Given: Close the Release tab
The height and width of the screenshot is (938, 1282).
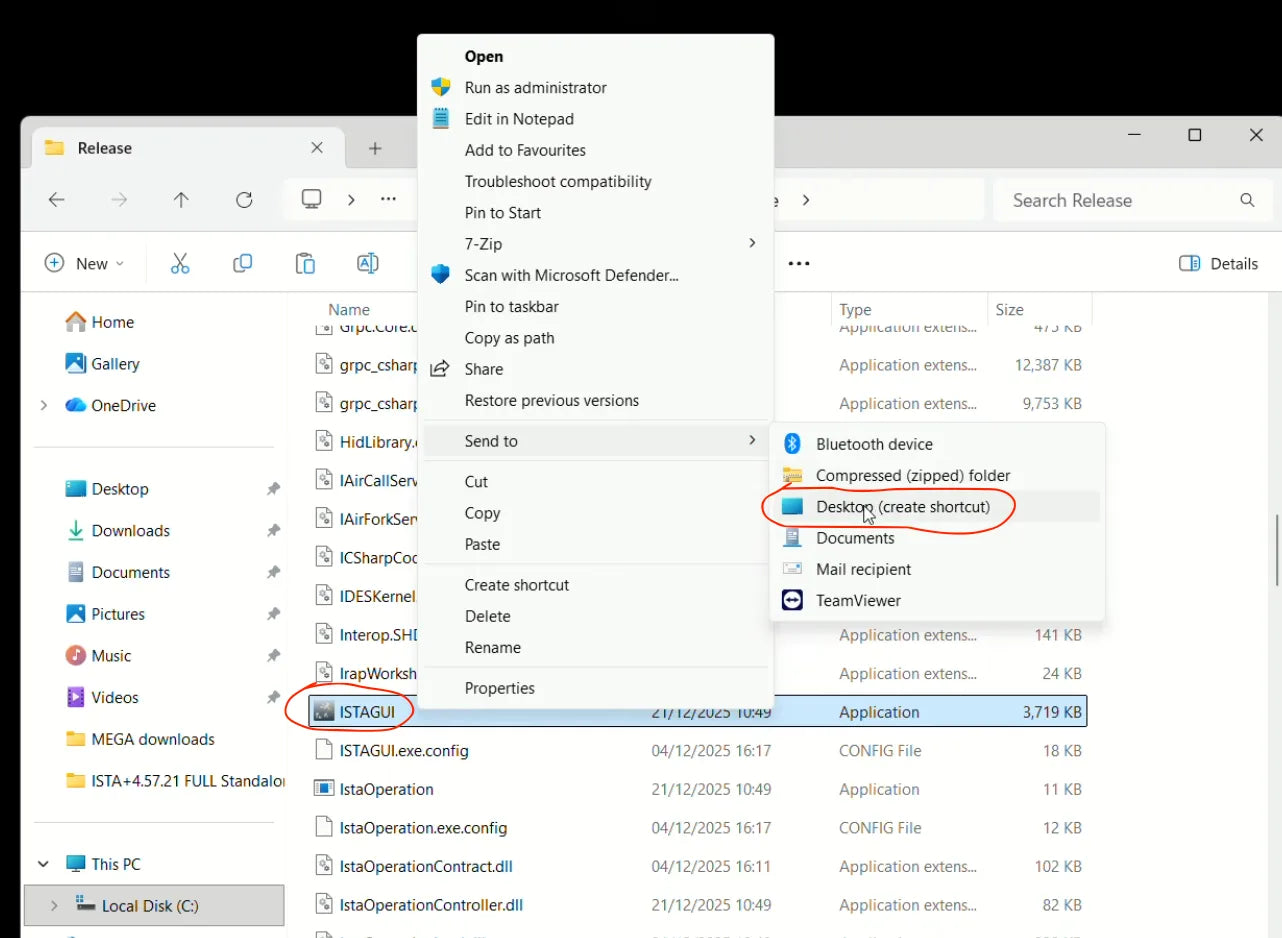Looking at the screenshot, I should click(x=317, y=148).
